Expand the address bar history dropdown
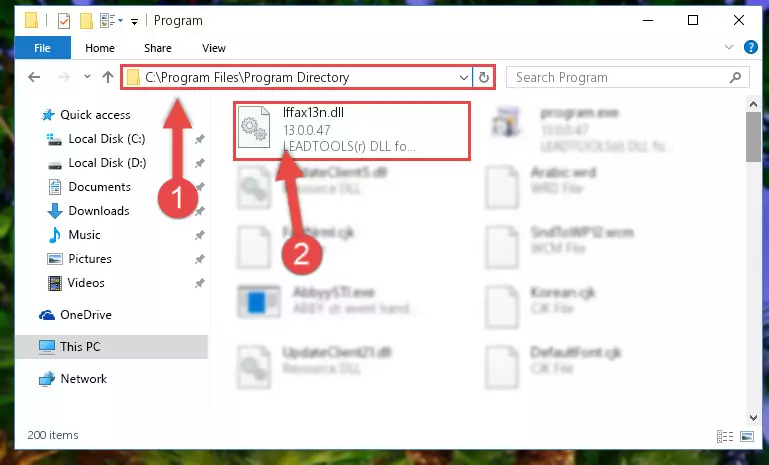The height and width of the screenshot is (465, 769). [463, 78]
